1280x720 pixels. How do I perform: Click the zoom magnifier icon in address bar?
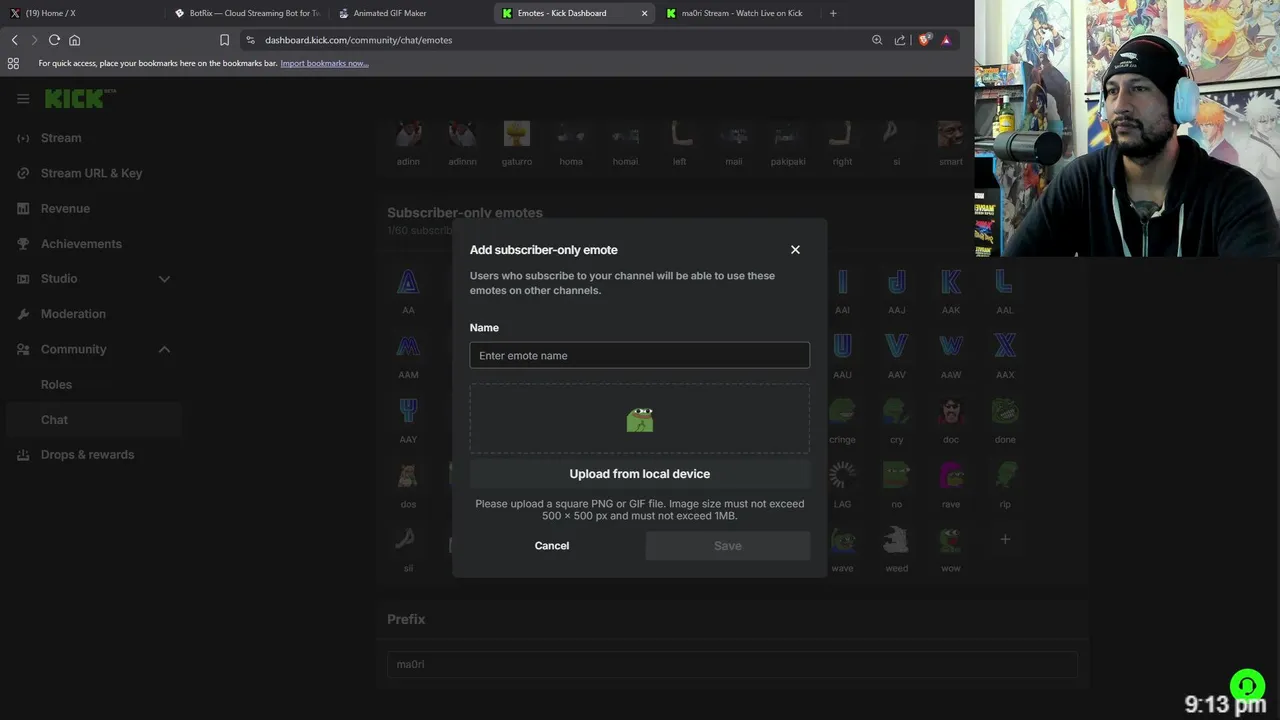877,40
